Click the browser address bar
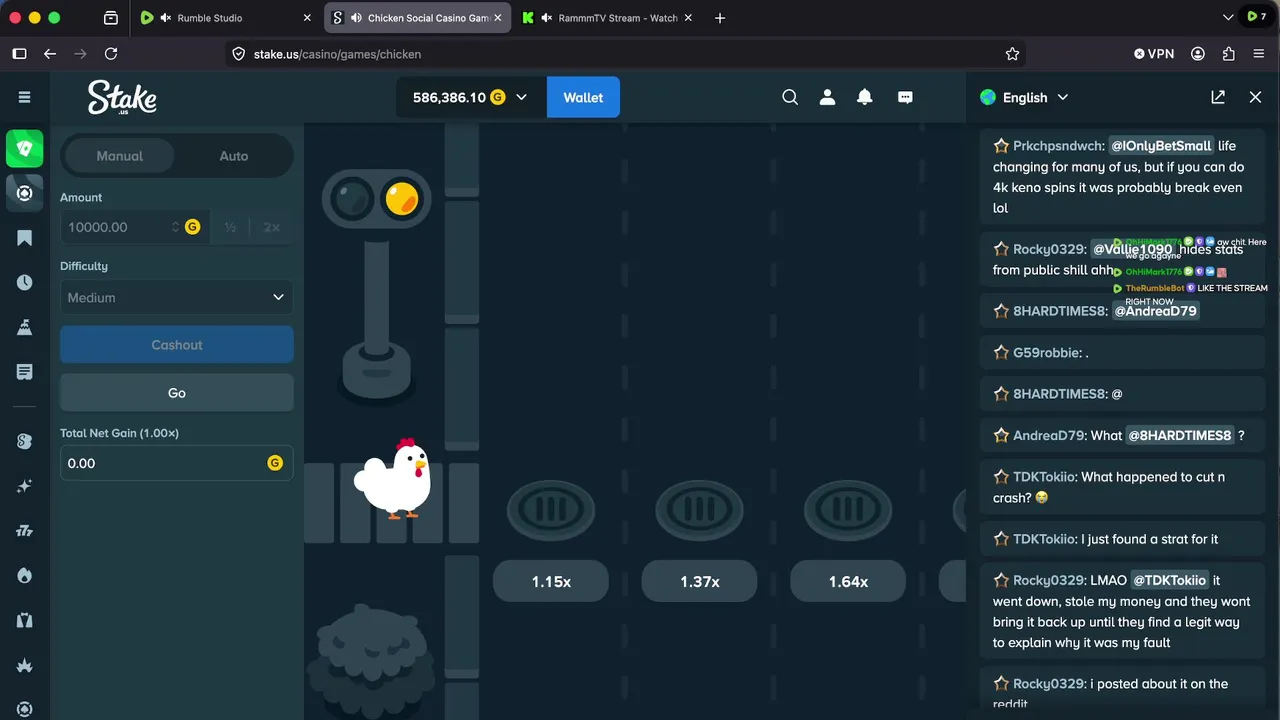The width and height of the screenshot is (1280, 720). coord(626,54)
